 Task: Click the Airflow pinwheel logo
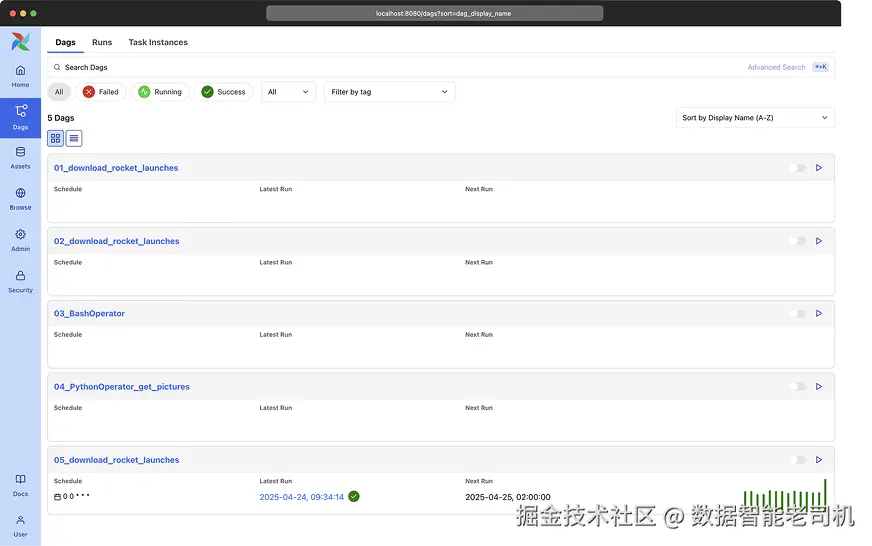tap(20, 41)
